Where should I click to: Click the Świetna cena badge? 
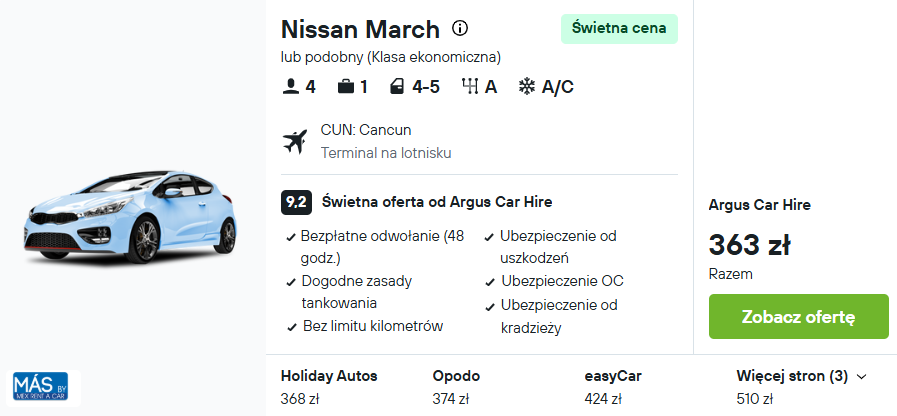click(x=619, y=29)
